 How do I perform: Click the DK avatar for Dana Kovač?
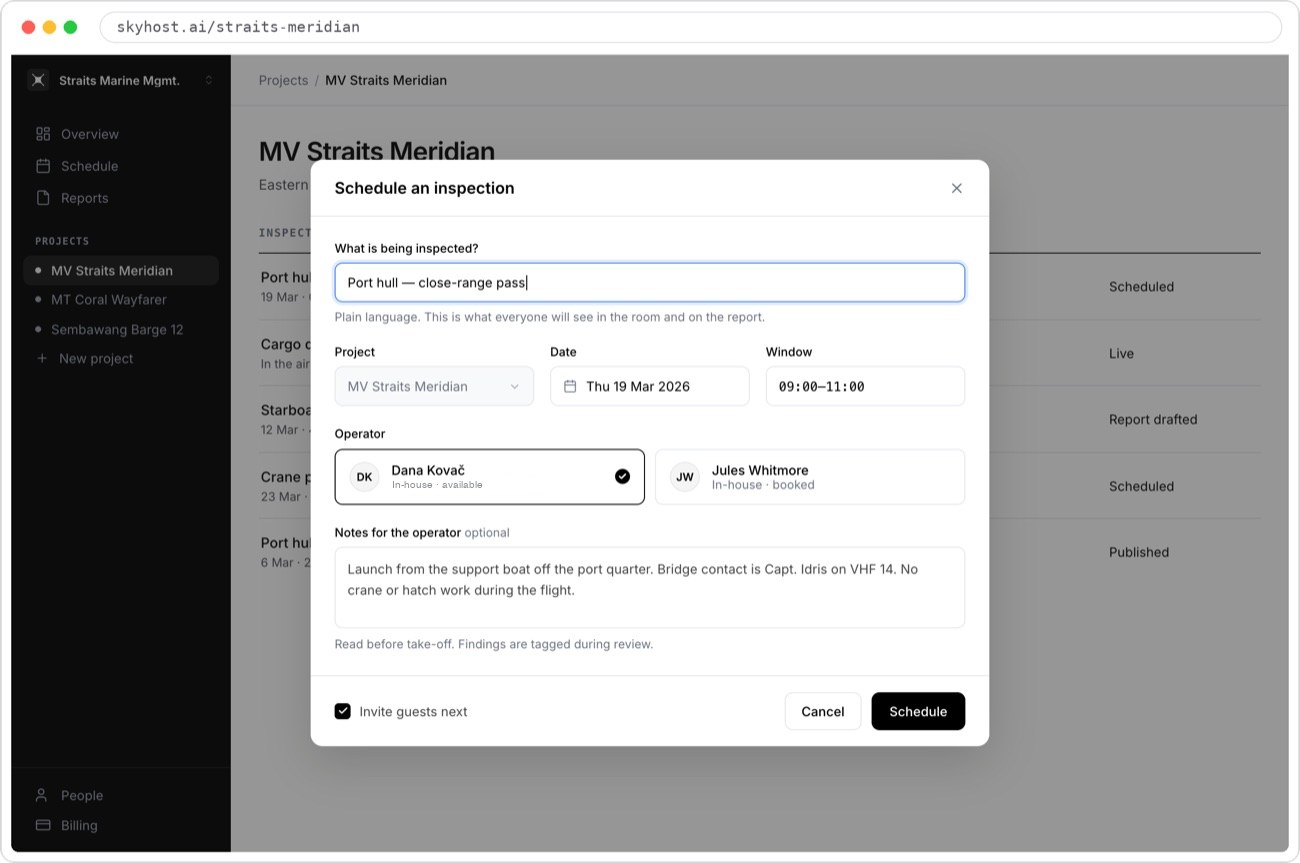364,477
